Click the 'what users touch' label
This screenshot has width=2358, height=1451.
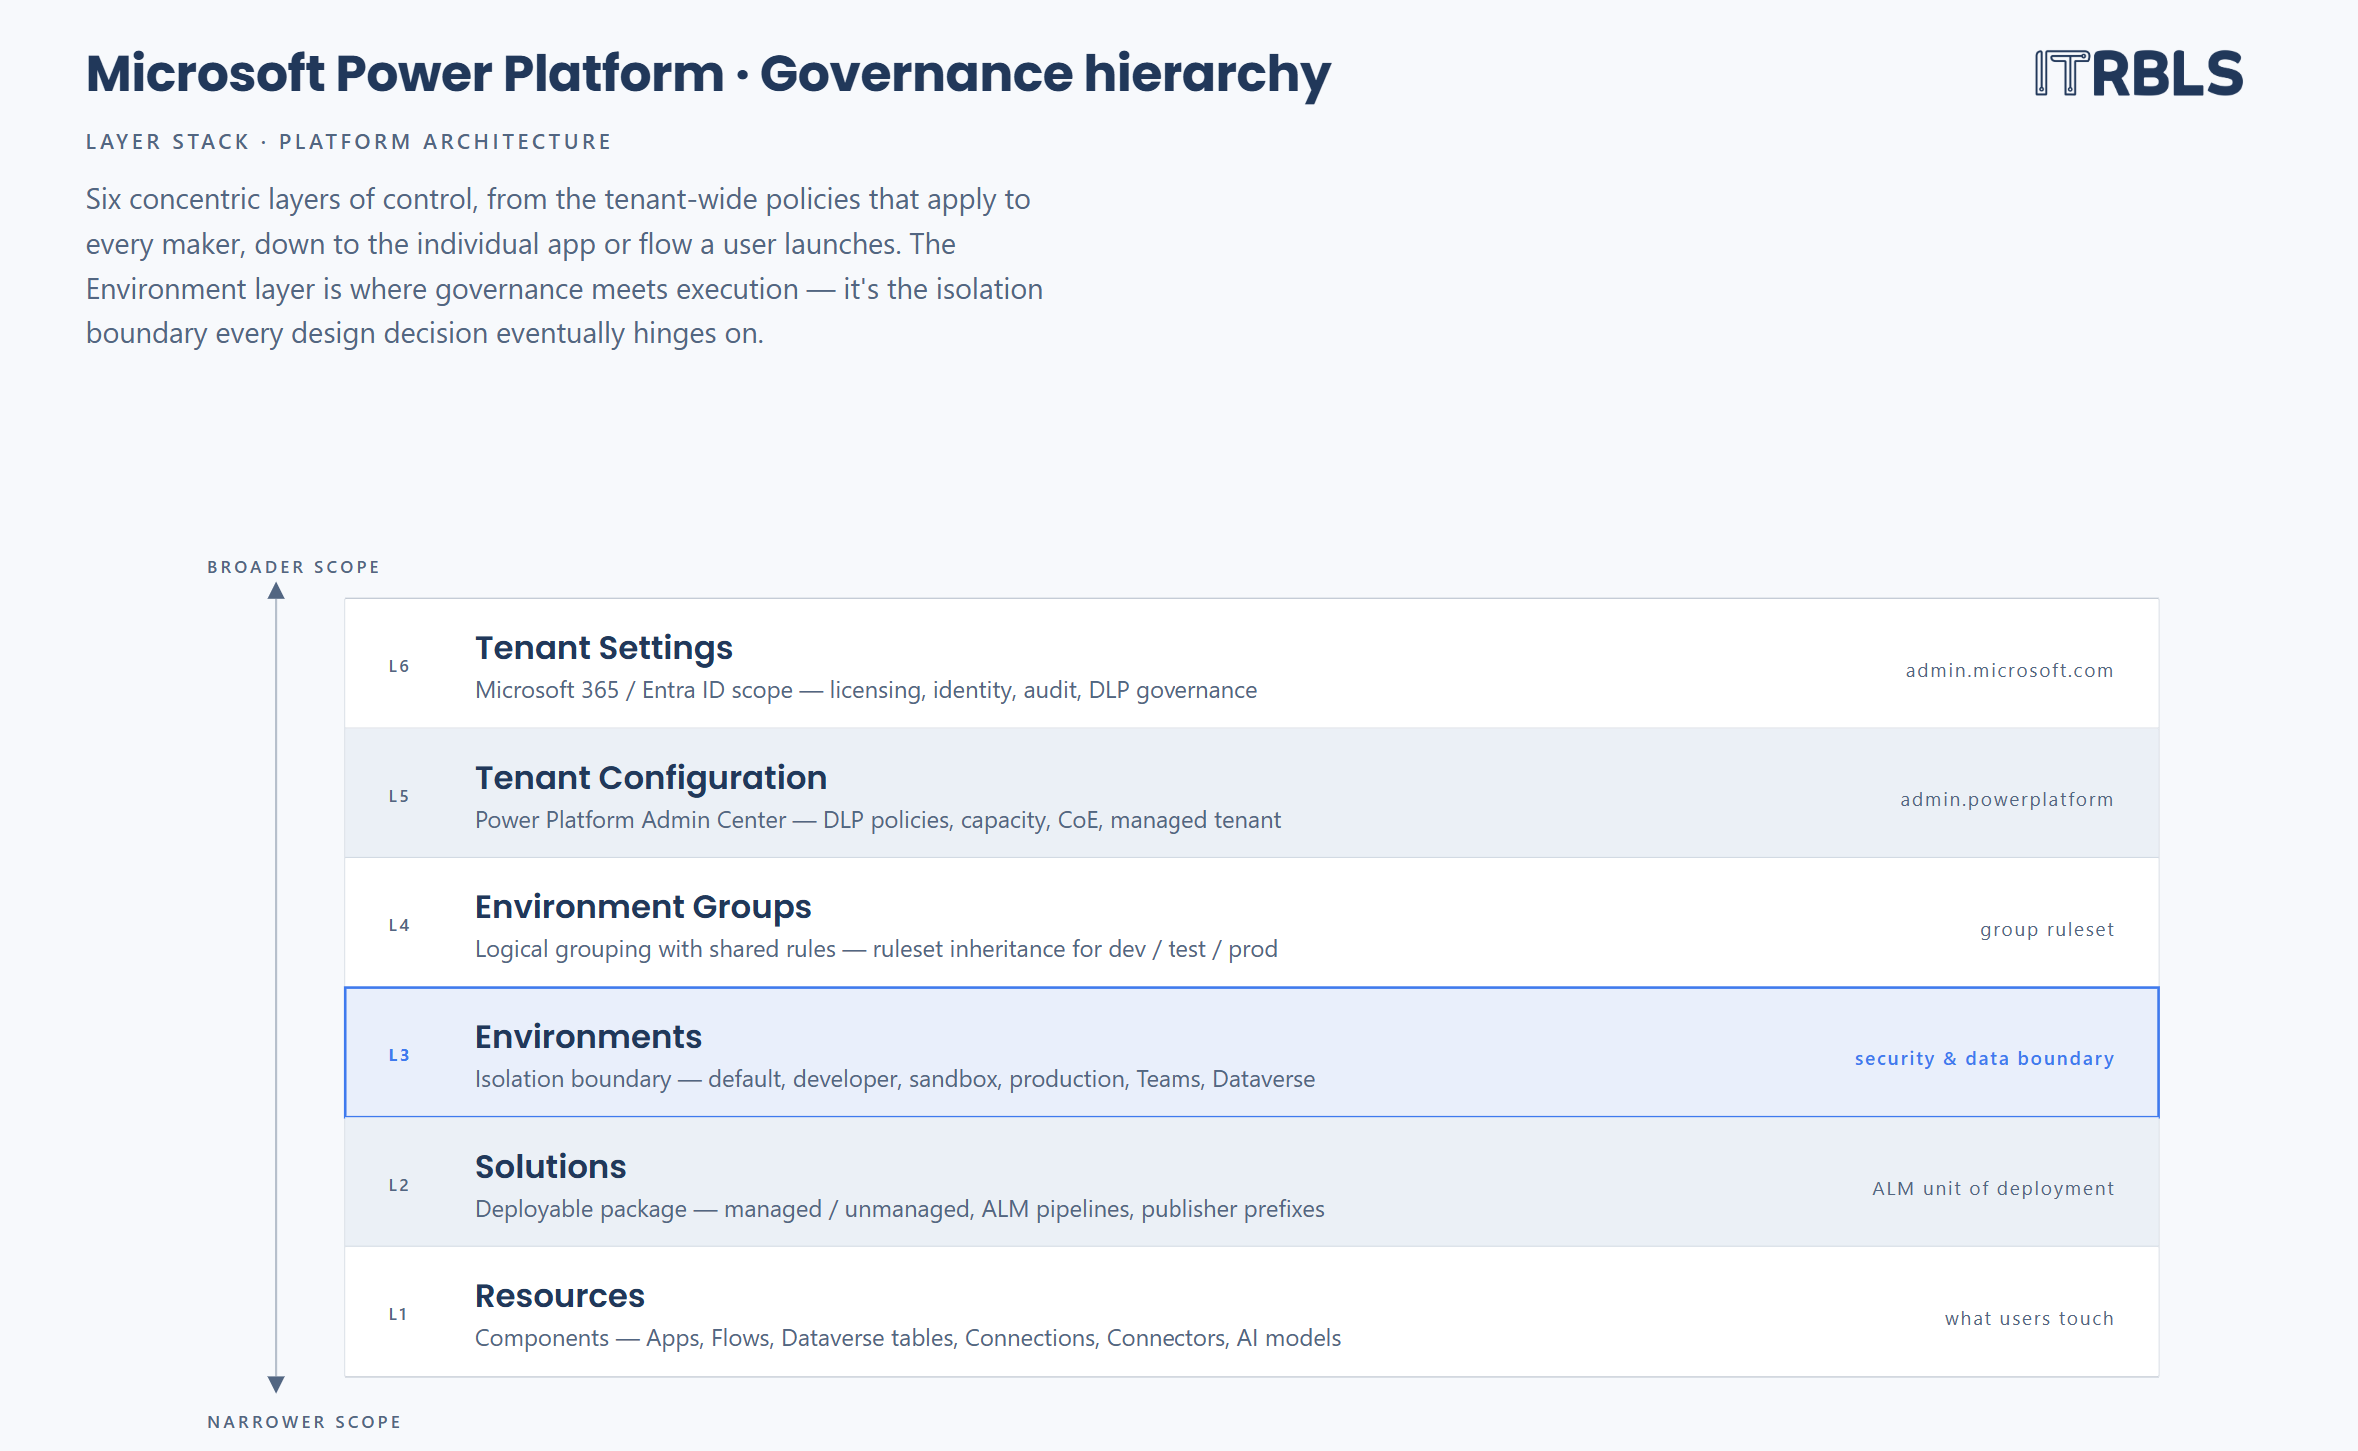pos(2029,1318)
